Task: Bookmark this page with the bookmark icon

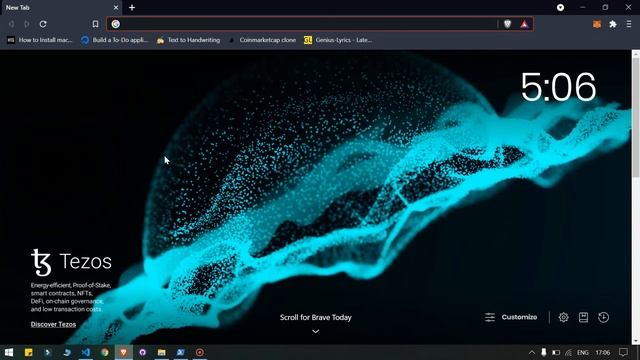Action: coord(95,24)
